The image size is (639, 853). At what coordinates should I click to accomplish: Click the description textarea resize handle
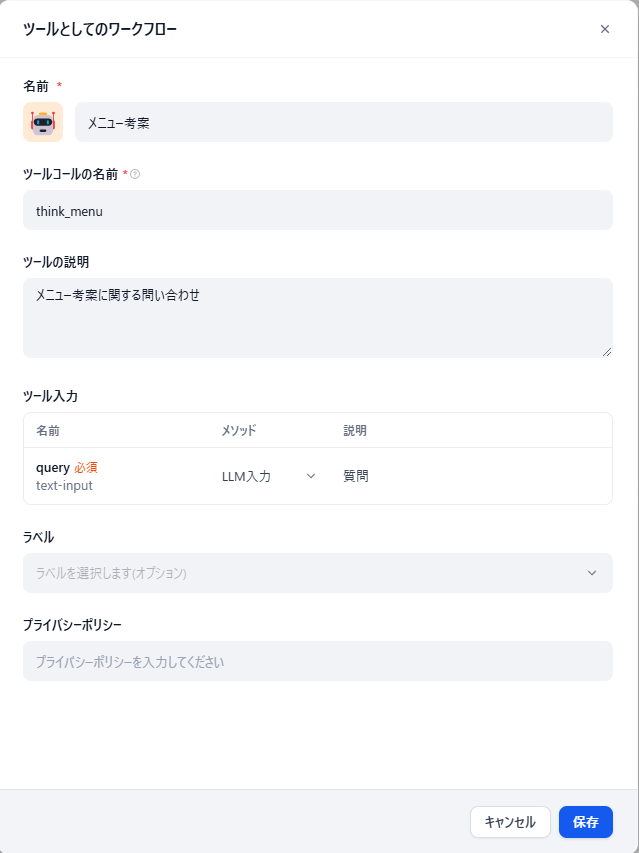[x=606, y=351]
